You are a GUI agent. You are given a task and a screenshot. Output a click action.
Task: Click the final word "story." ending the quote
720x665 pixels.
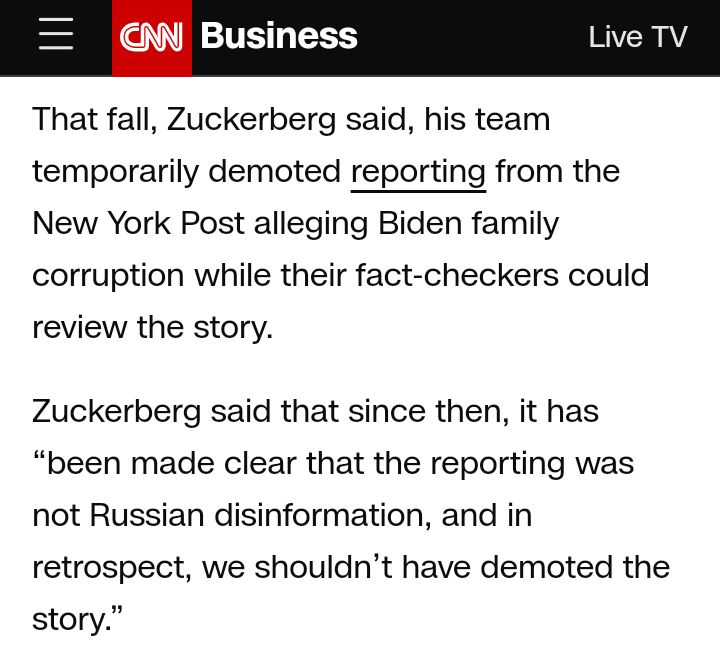[74, 619]
